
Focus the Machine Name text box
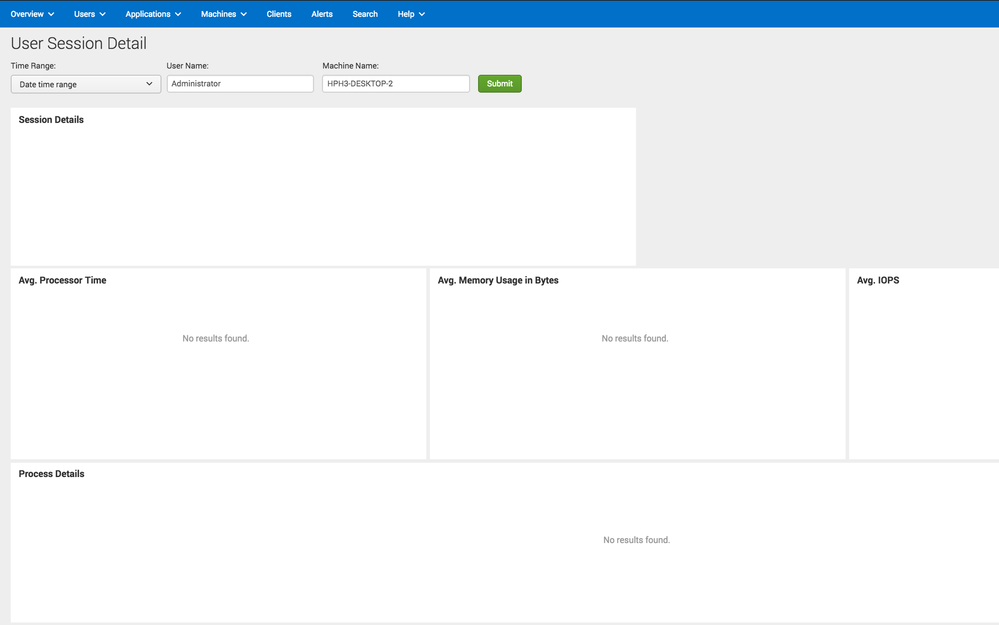395,84
